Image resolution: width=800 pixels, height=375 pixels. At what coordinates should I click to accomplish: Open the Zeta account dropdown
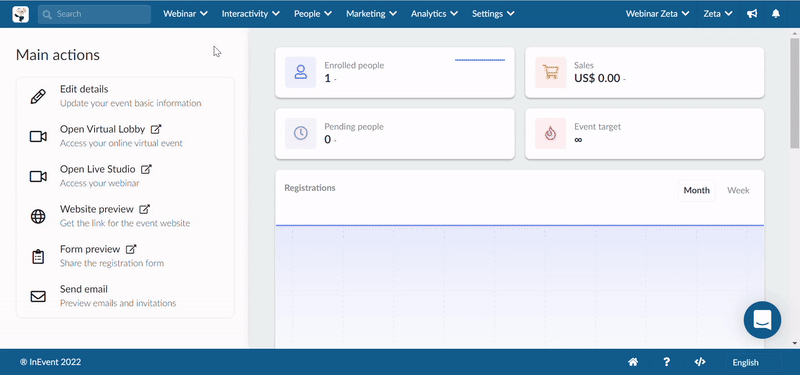point(718,14)
